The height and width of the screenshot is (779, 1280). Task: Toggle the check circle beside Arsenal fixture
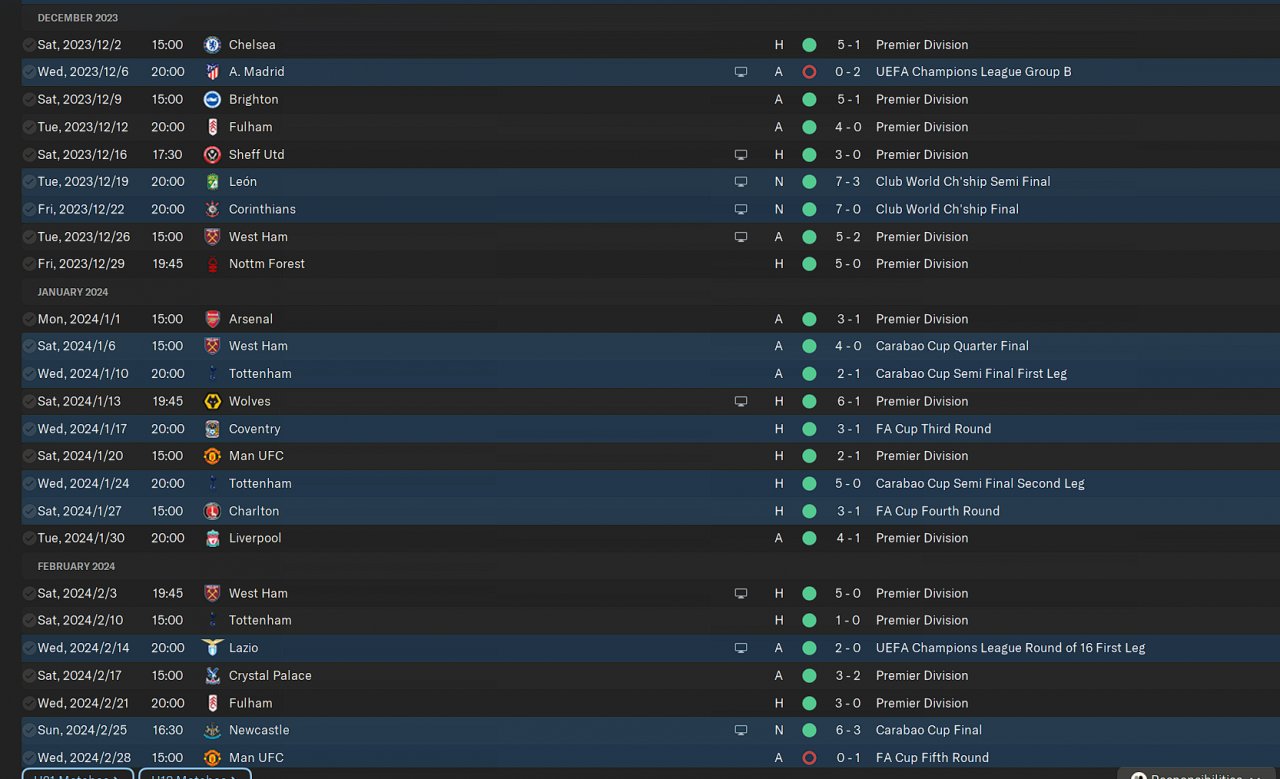click(x=29, y=319)
